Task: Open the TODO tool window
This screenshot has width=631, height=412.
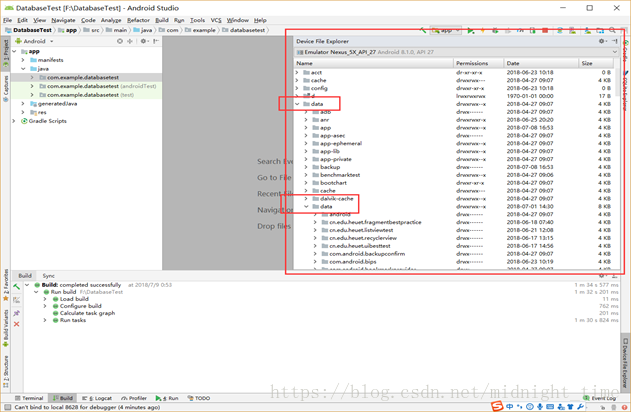Action: tap(199, 398)
